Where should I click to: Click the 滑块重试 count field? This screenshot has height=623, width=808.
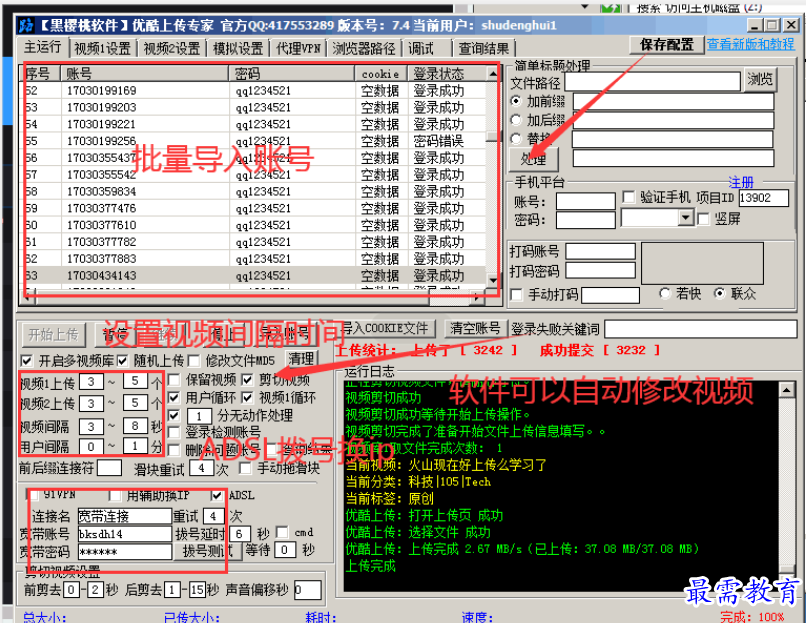pyautogui.click(x=201, y=468)
